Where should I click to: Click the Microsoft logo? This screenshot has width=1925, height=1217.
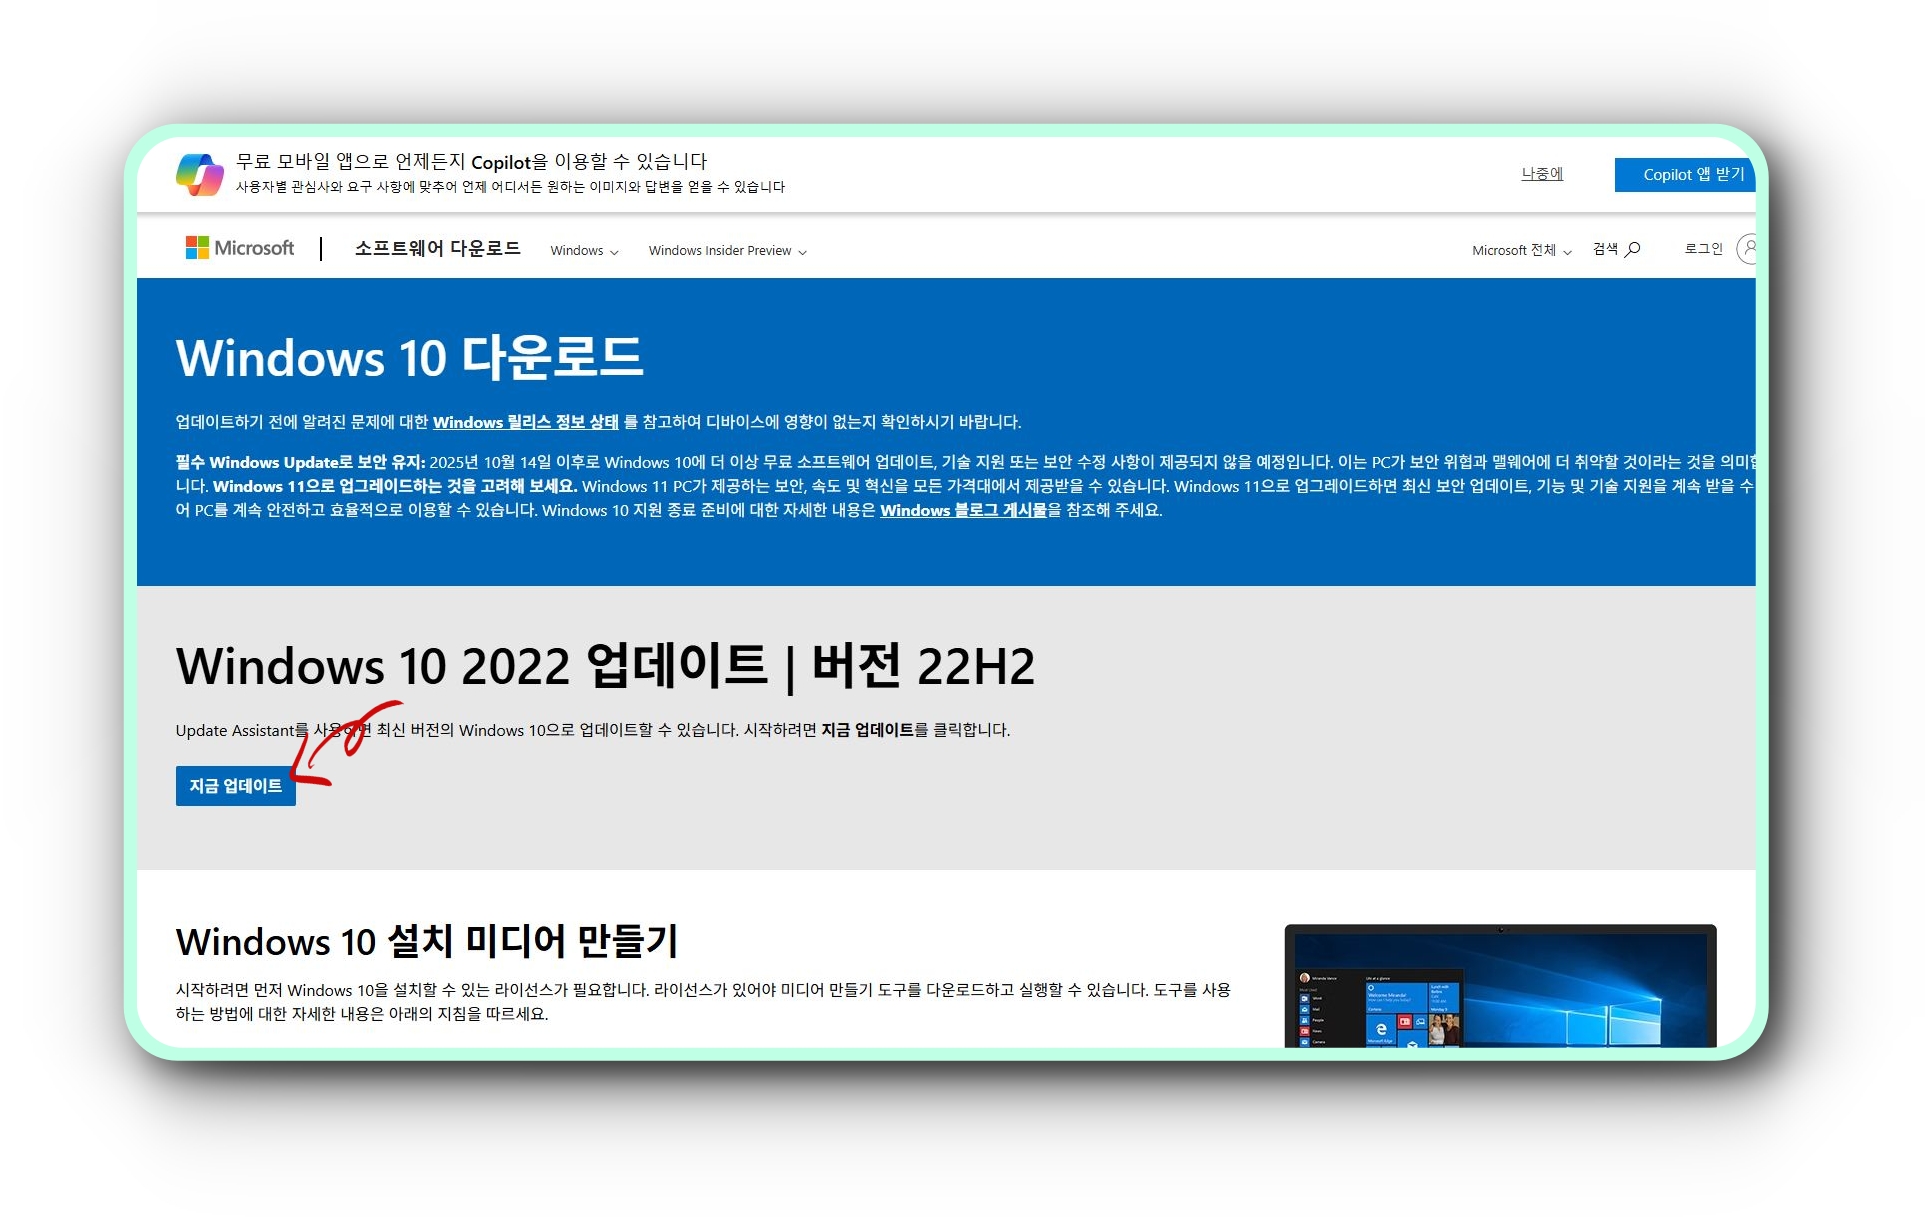coord(240,248)
